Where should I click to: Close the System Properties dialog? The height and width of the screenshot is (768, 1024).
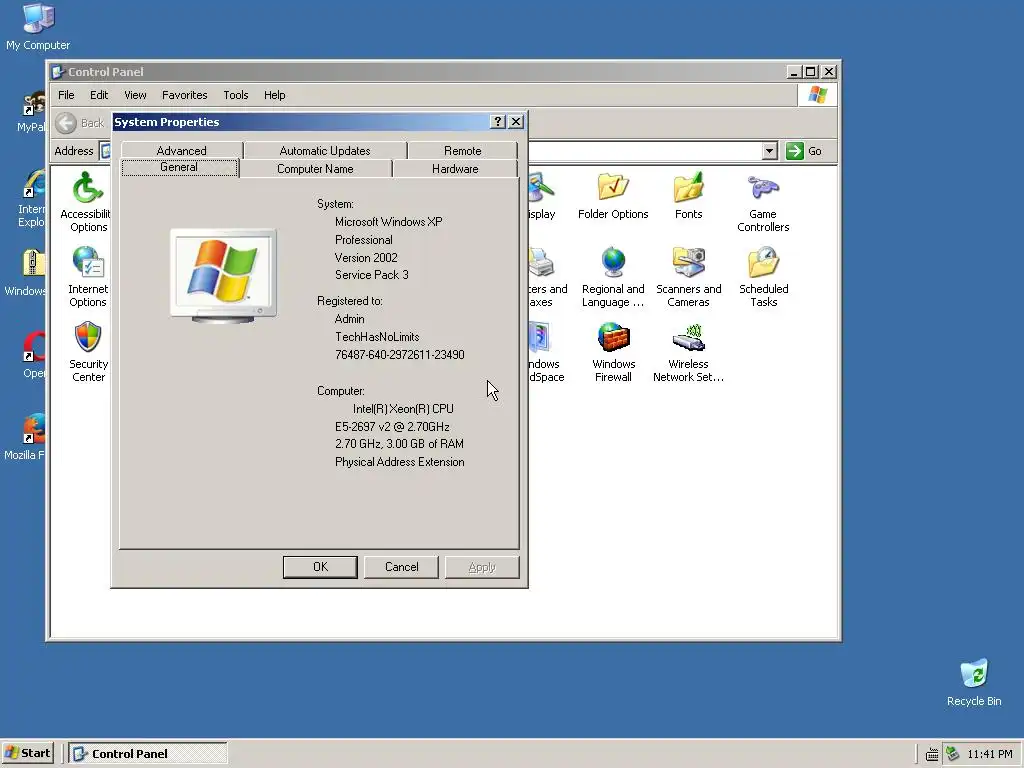click(516, 121)
